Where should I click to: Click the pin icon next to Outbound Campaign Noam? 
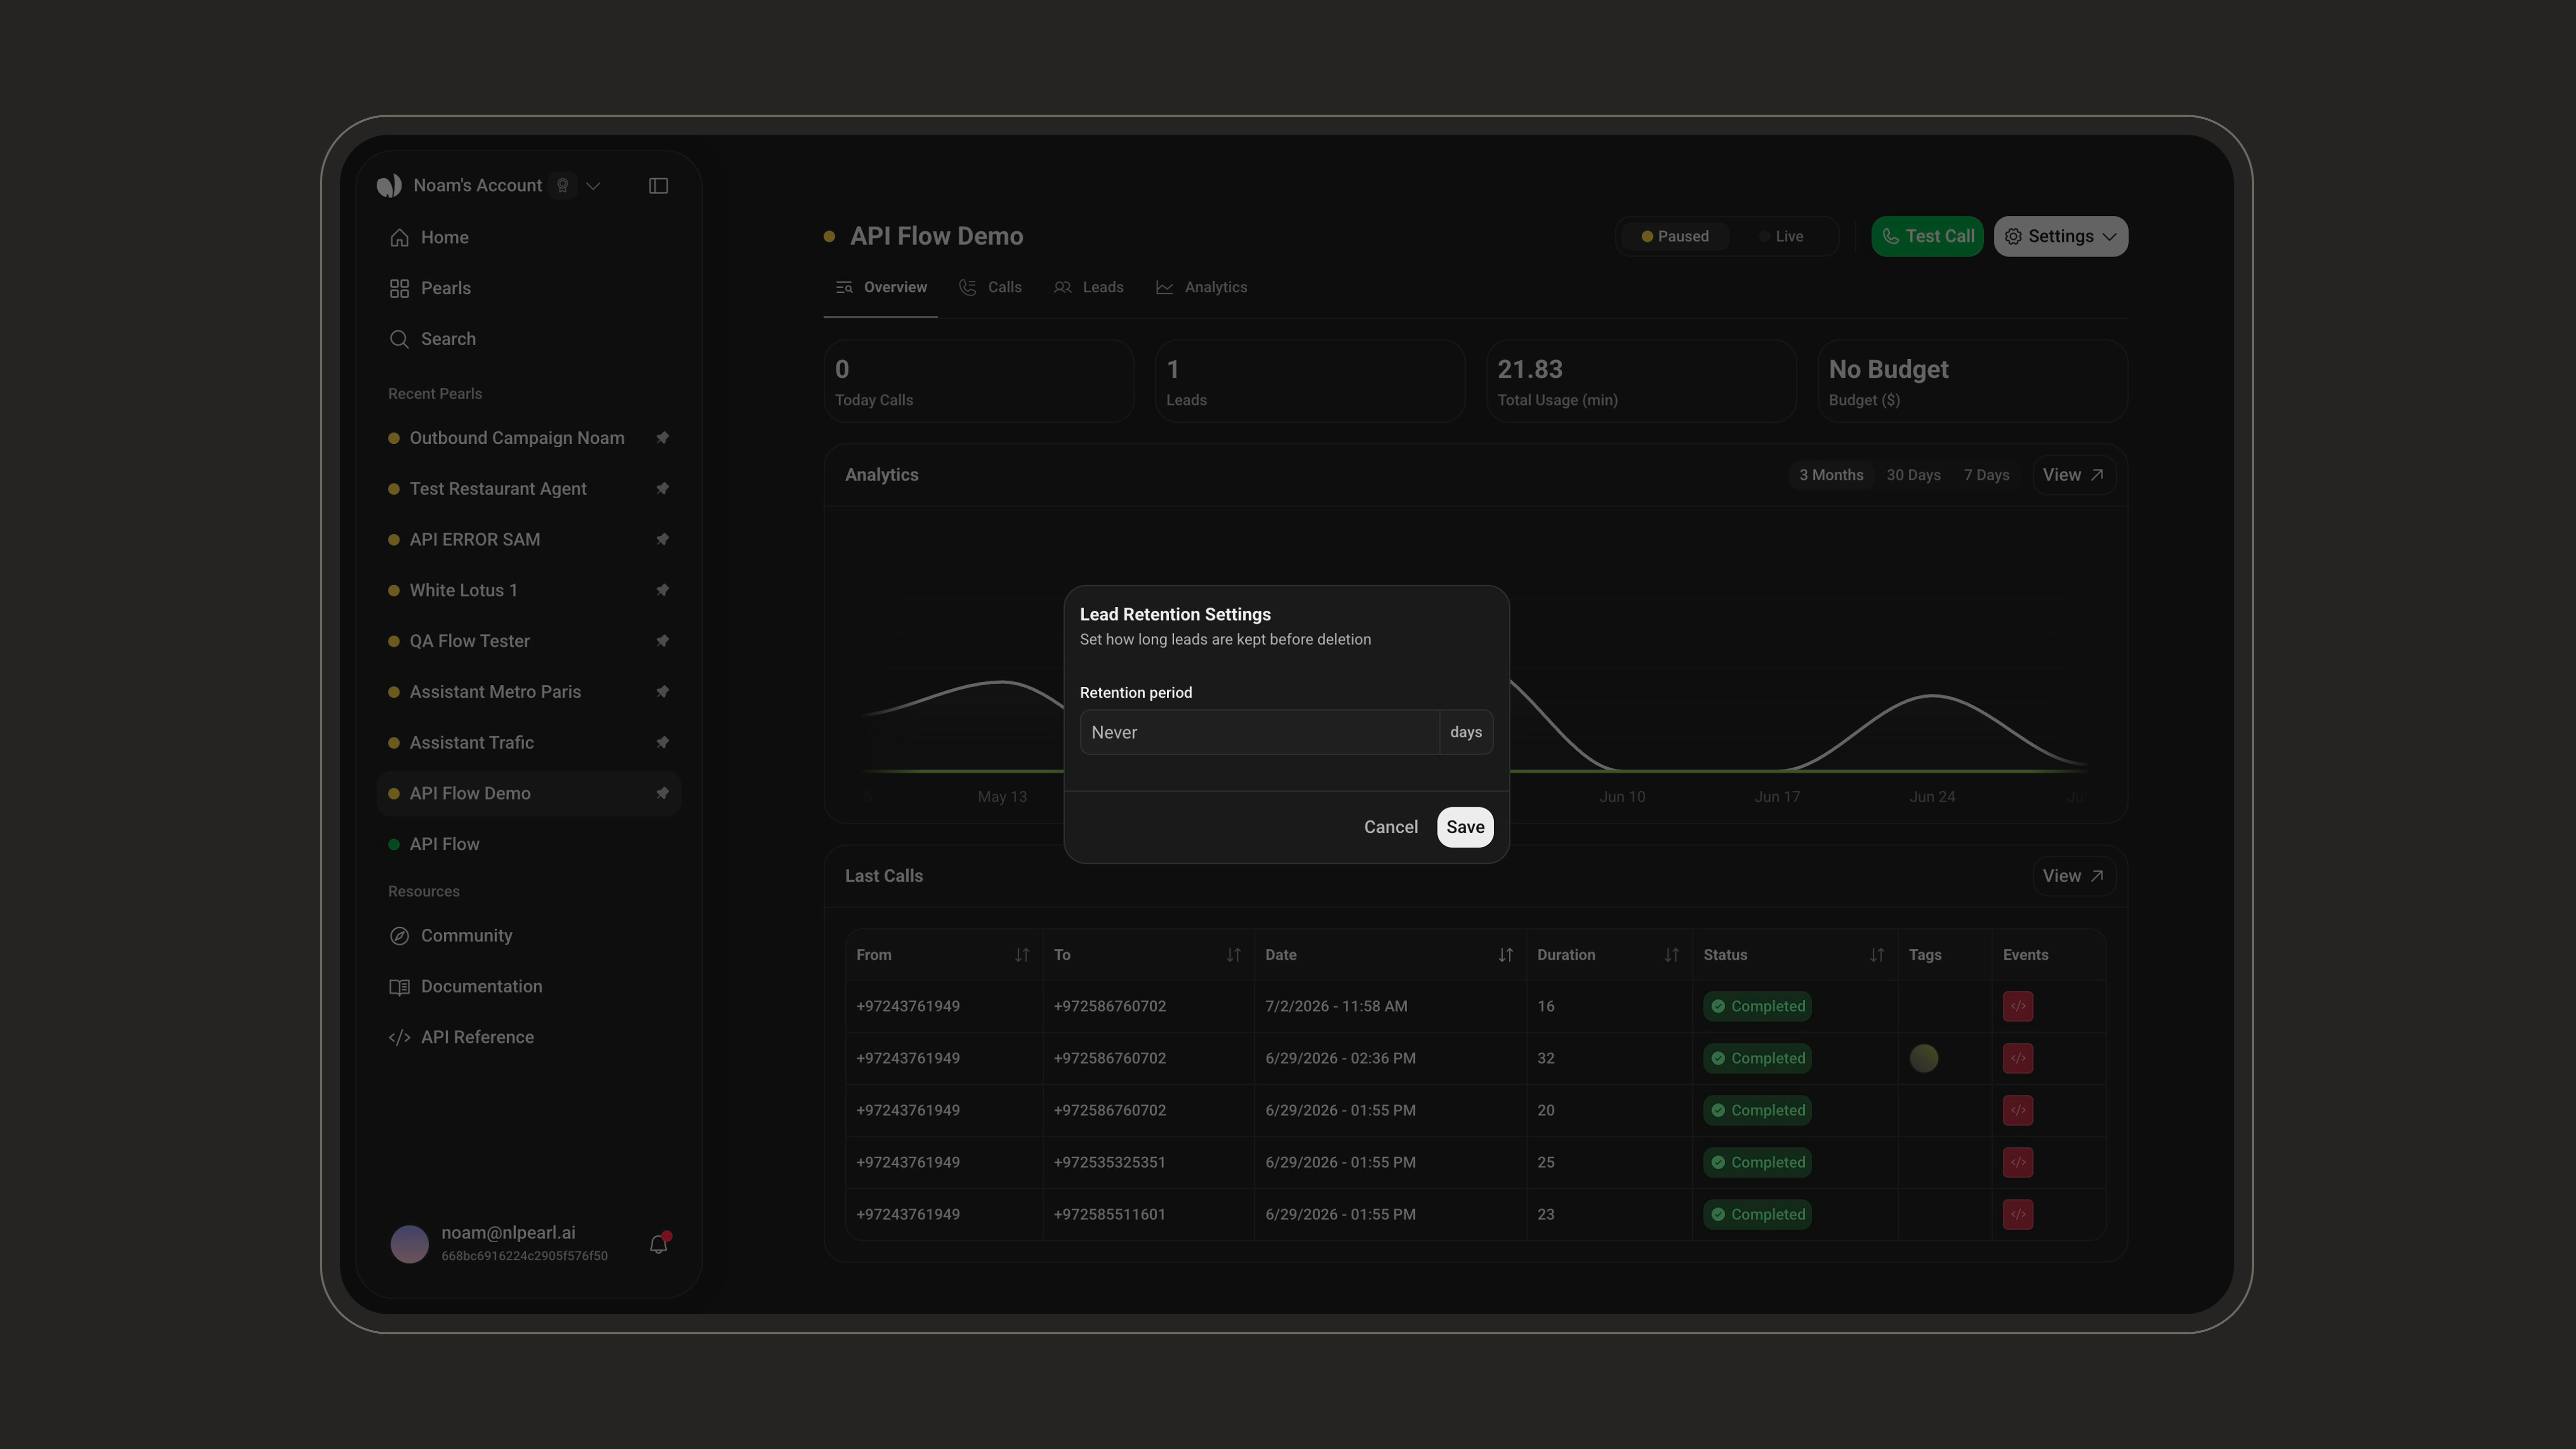coord(662,438)
